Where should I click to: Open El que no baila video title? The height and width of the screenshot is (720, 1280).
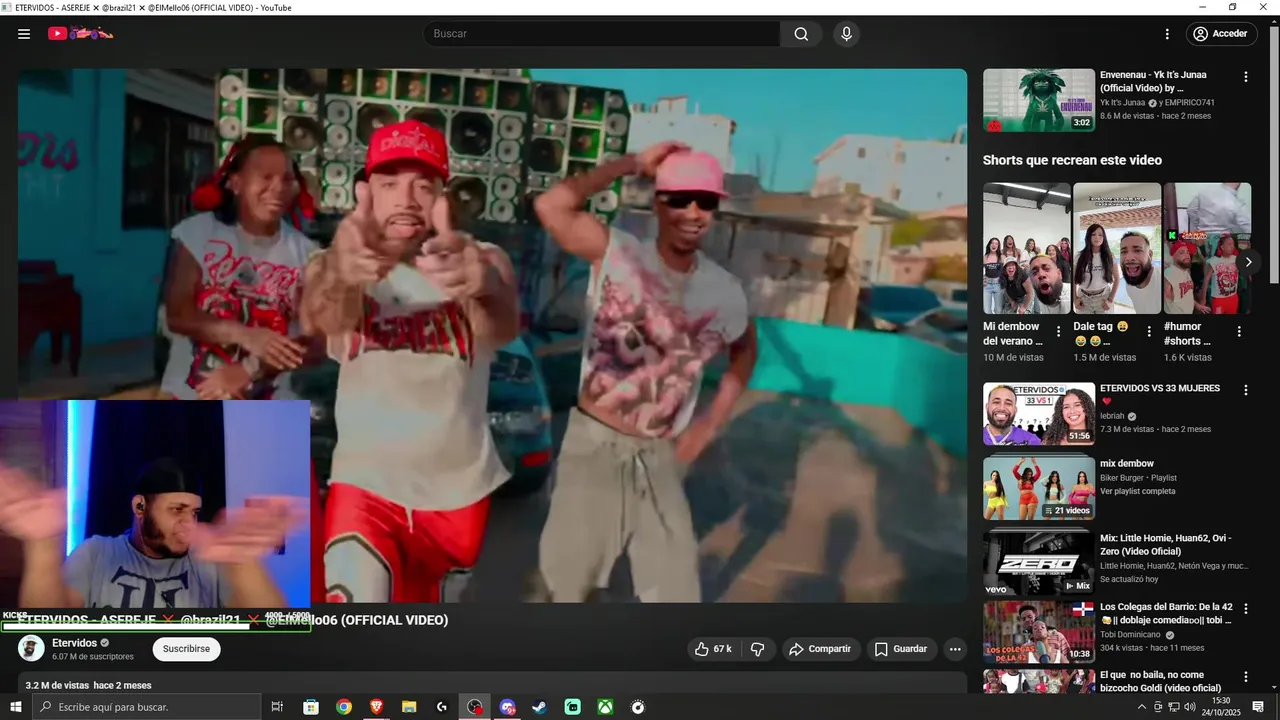[x=1160, y=681]
